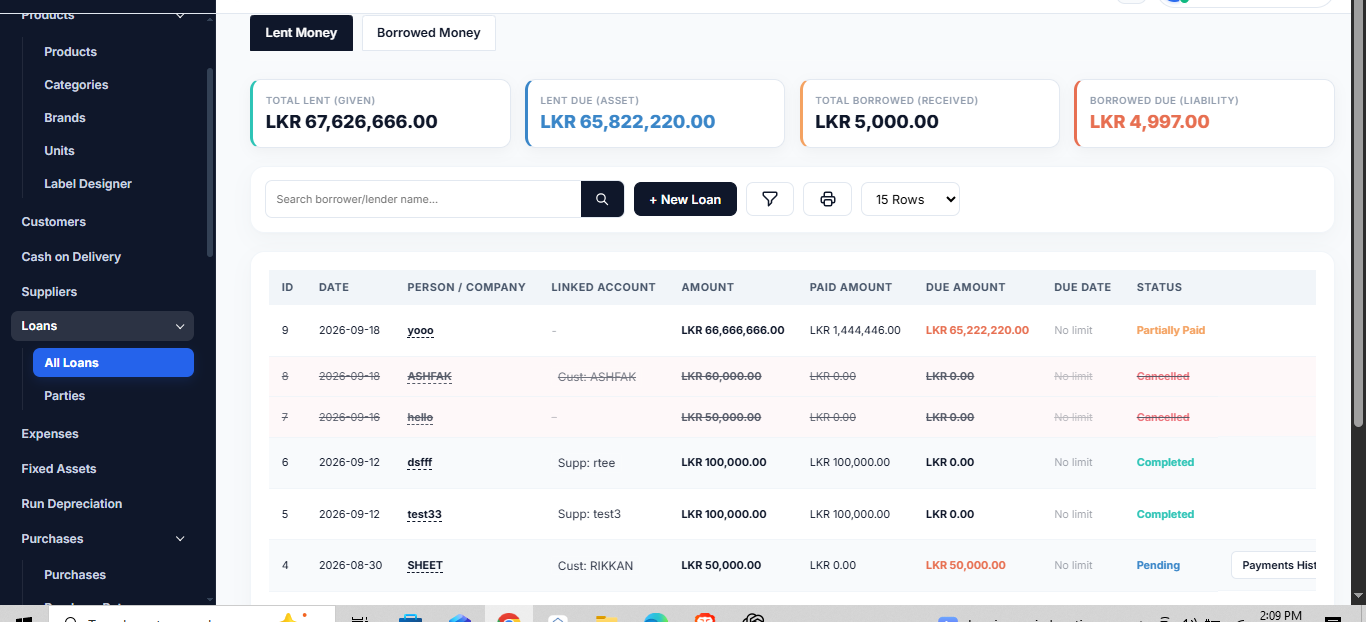Click the PAID AMOUNT column header
Viewport: 1366px width, 622px height.
coord(851,287)
